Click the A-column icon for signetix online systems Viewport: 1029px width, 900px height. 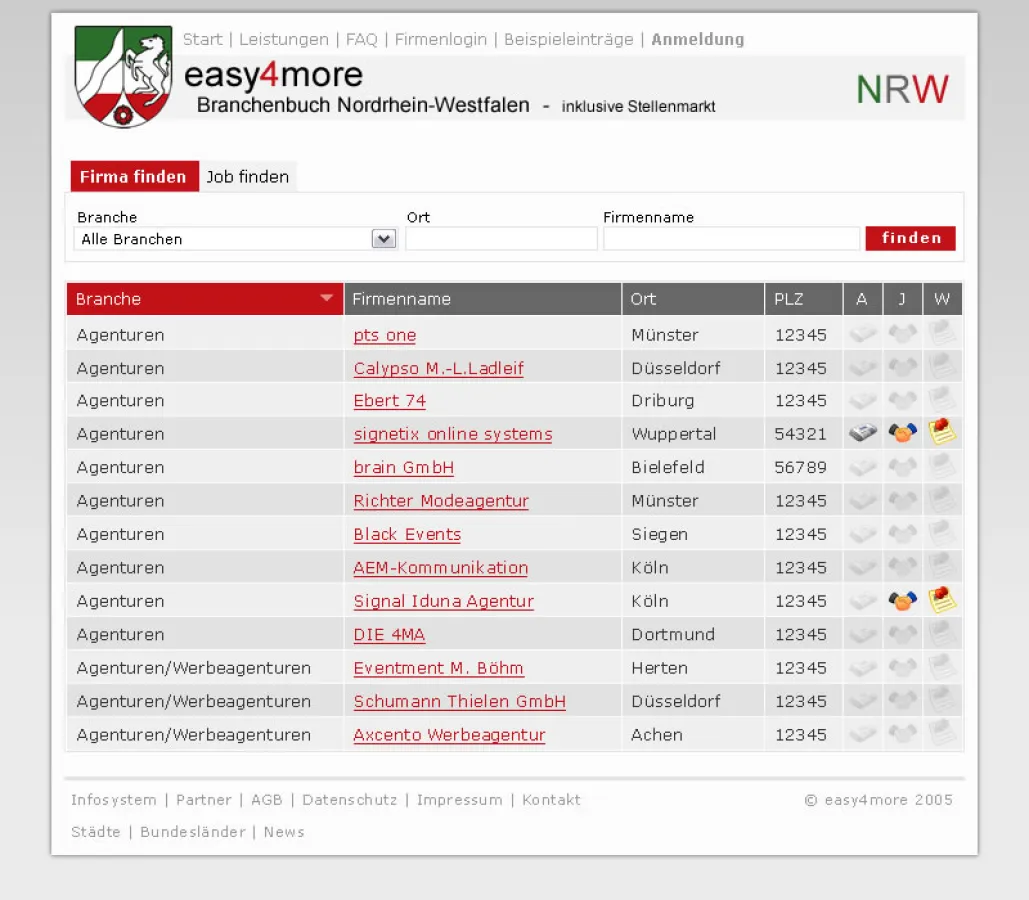click(x=863, y=434)
